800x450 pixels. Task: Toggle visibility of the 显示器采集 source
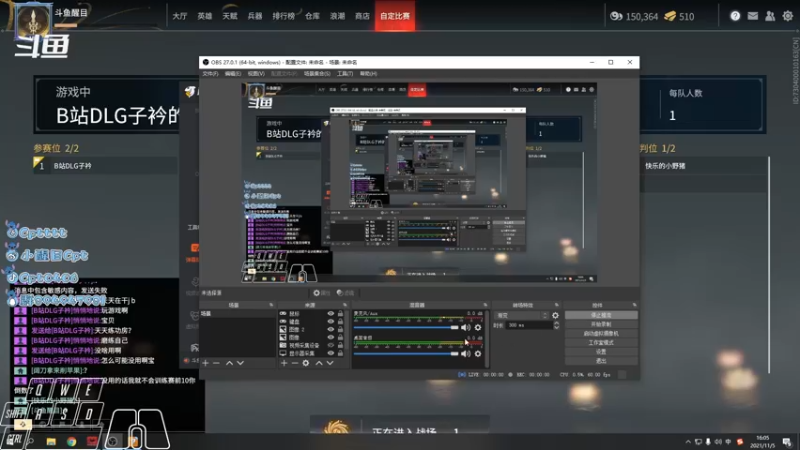(331, 353)
